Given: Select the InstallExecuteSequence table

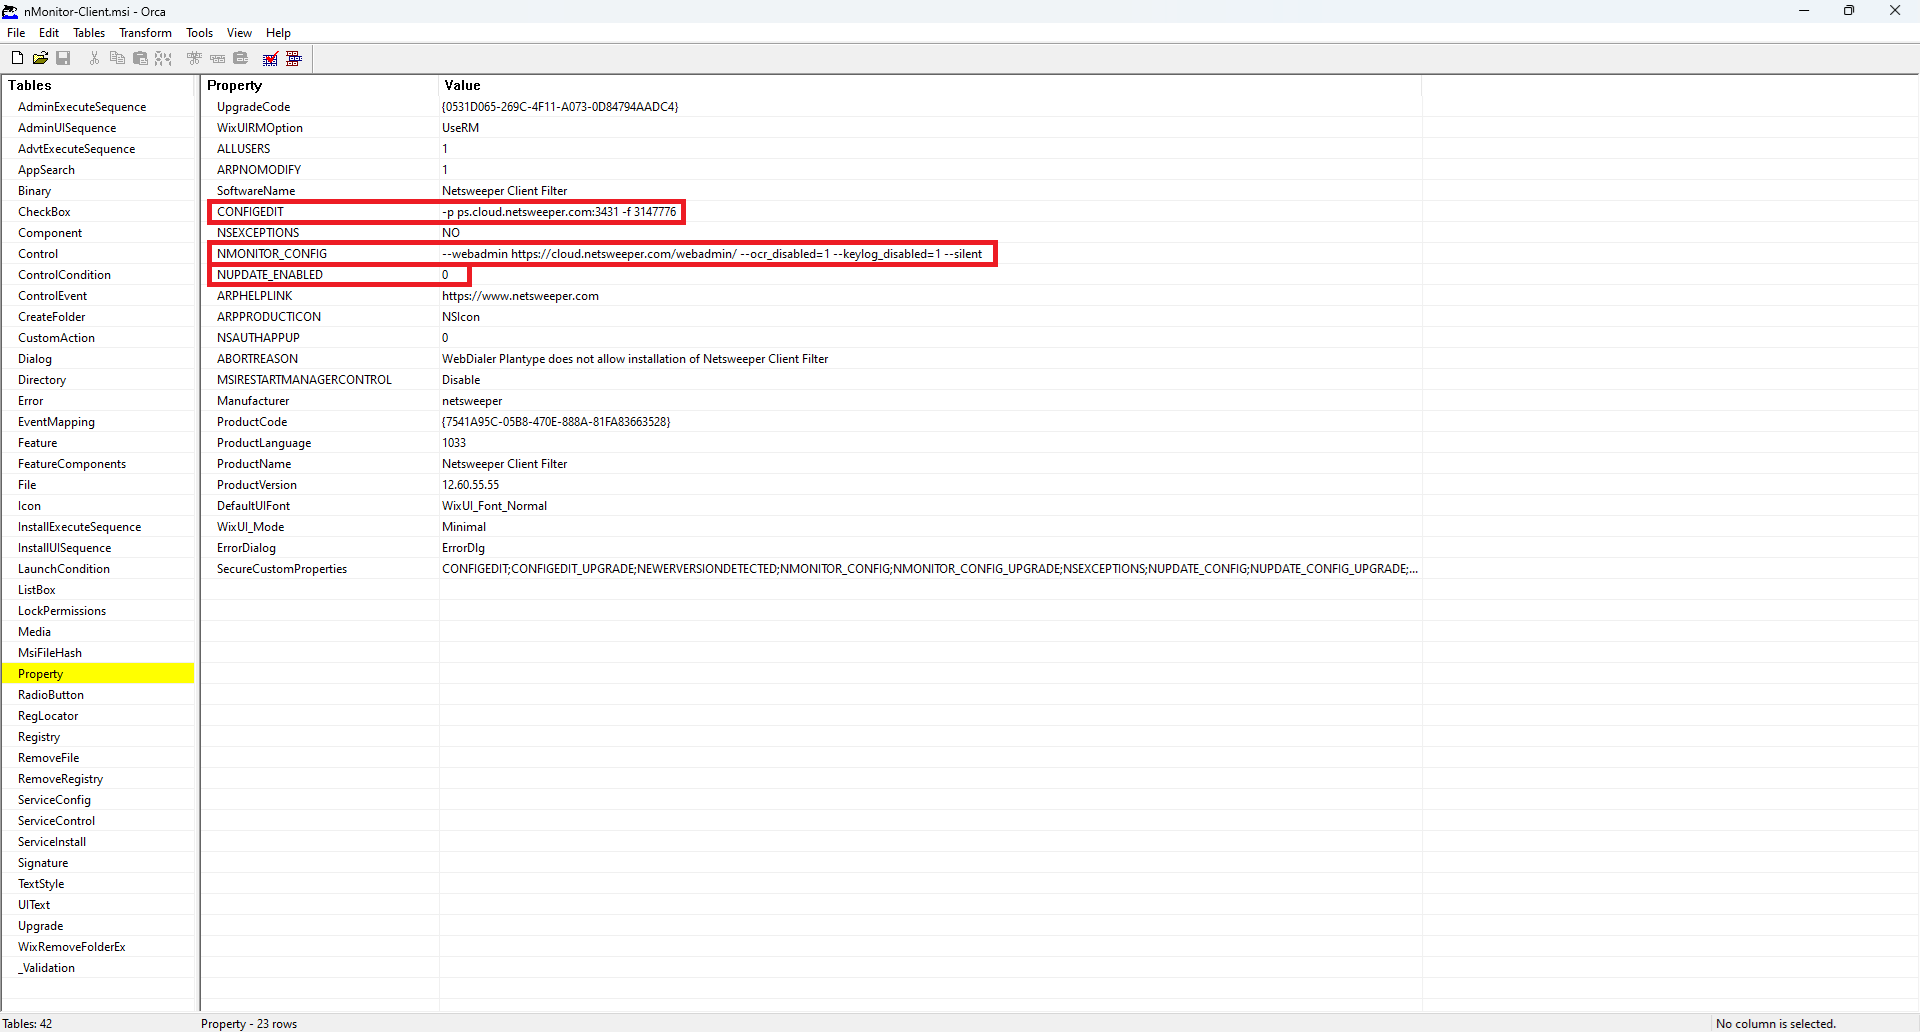Looking at the screenshot, I should 79,527.
